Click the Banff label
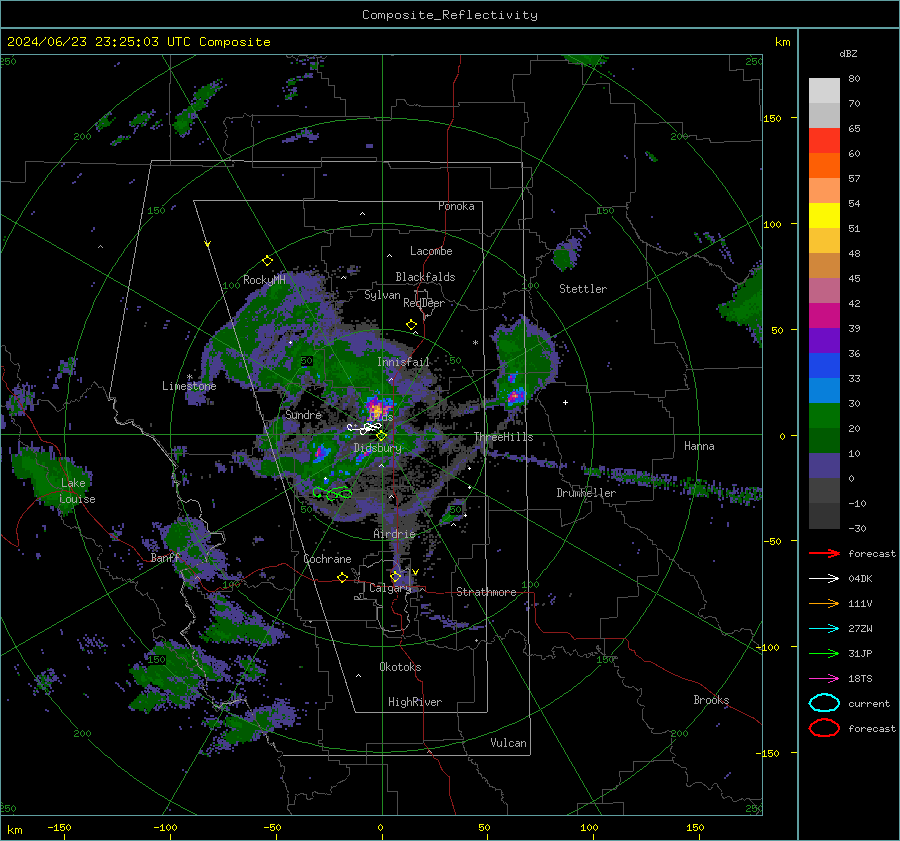 click(165, 558)
